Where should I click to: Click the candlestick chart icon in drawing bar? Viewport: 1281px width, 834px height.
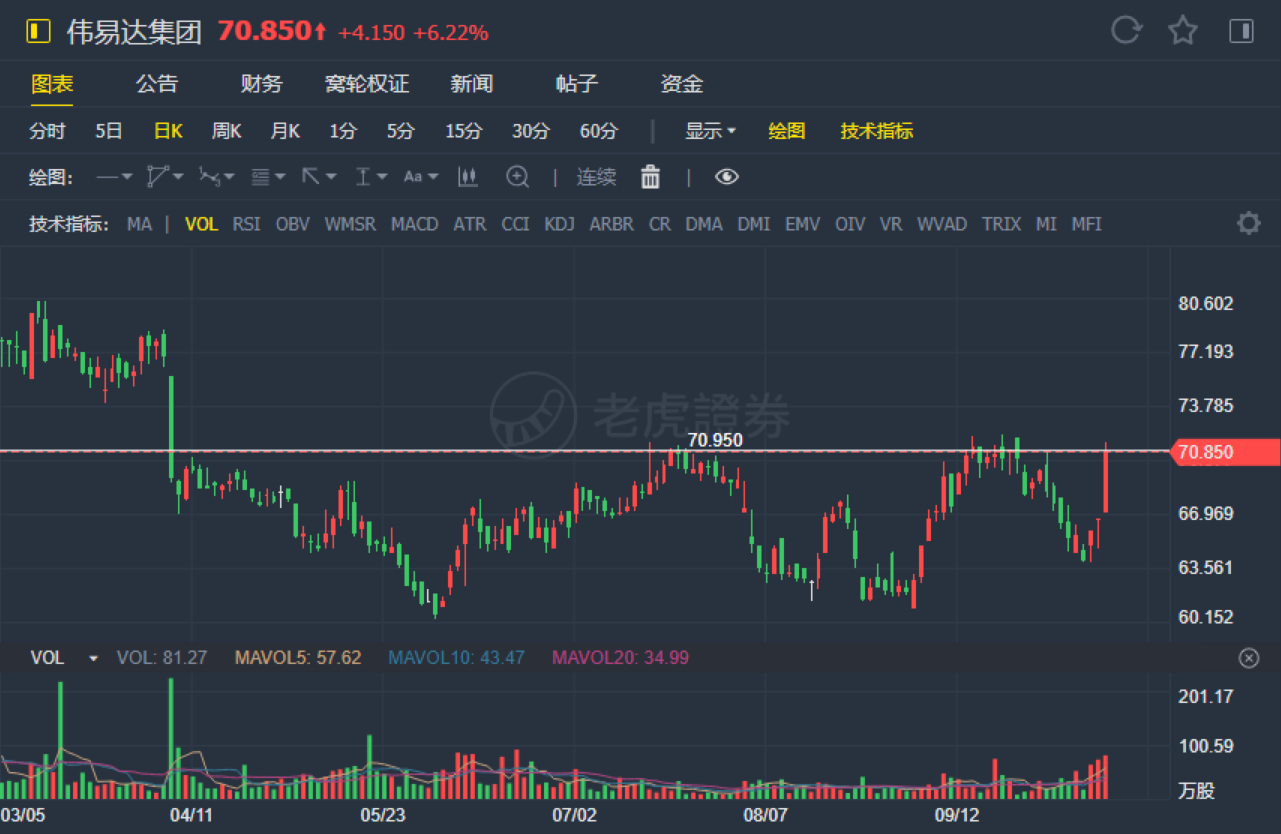(467, 177)
